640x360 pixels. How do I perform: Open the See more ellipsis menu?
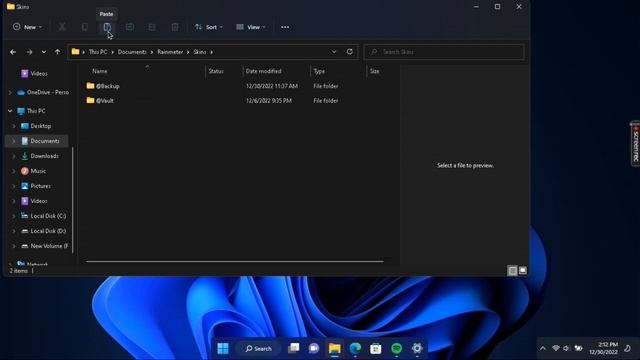285,27
